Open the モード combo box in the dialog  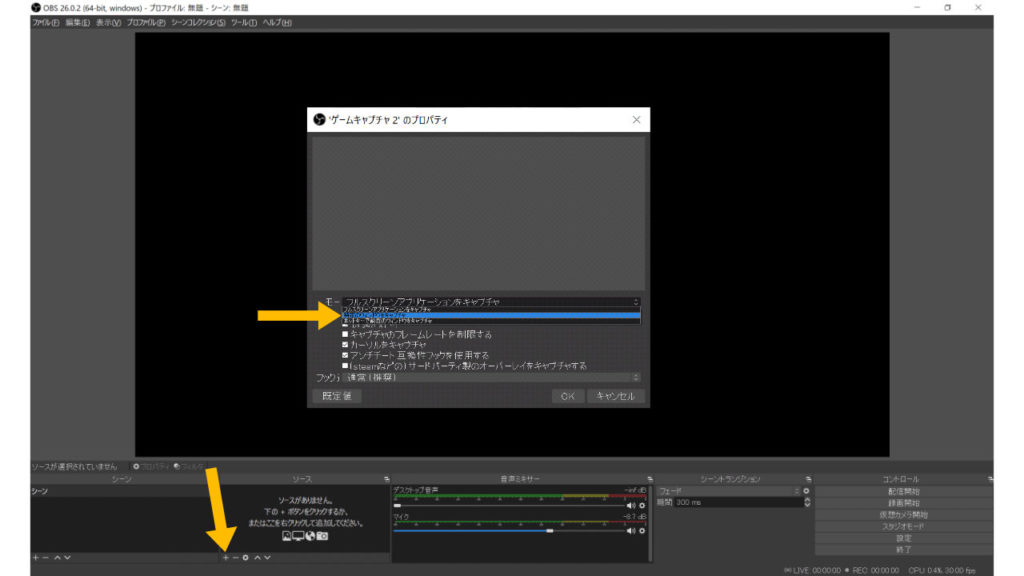tap(491, 302)
